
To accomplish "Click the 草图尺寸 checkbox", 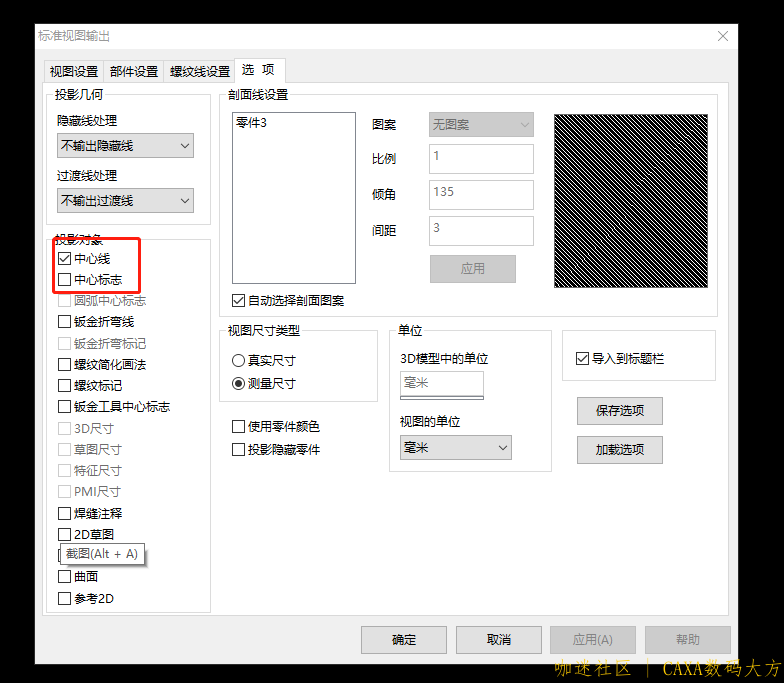I will coord(64,450).
